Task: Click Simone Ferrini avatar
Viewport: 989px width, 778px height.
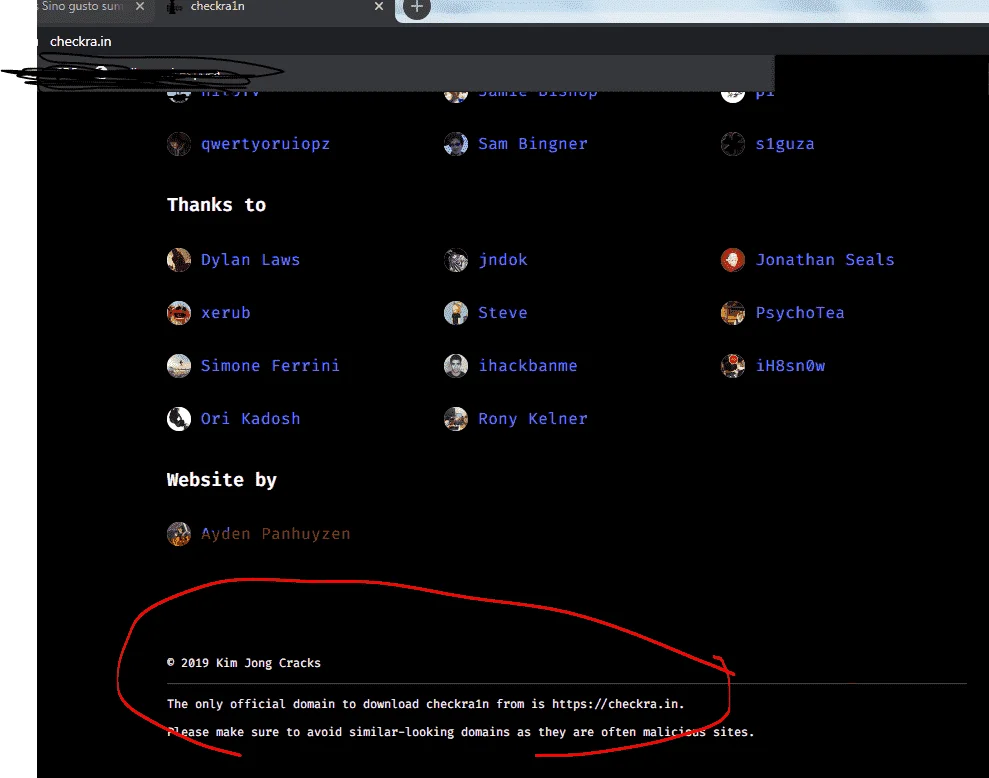Action: pos(179,366)
